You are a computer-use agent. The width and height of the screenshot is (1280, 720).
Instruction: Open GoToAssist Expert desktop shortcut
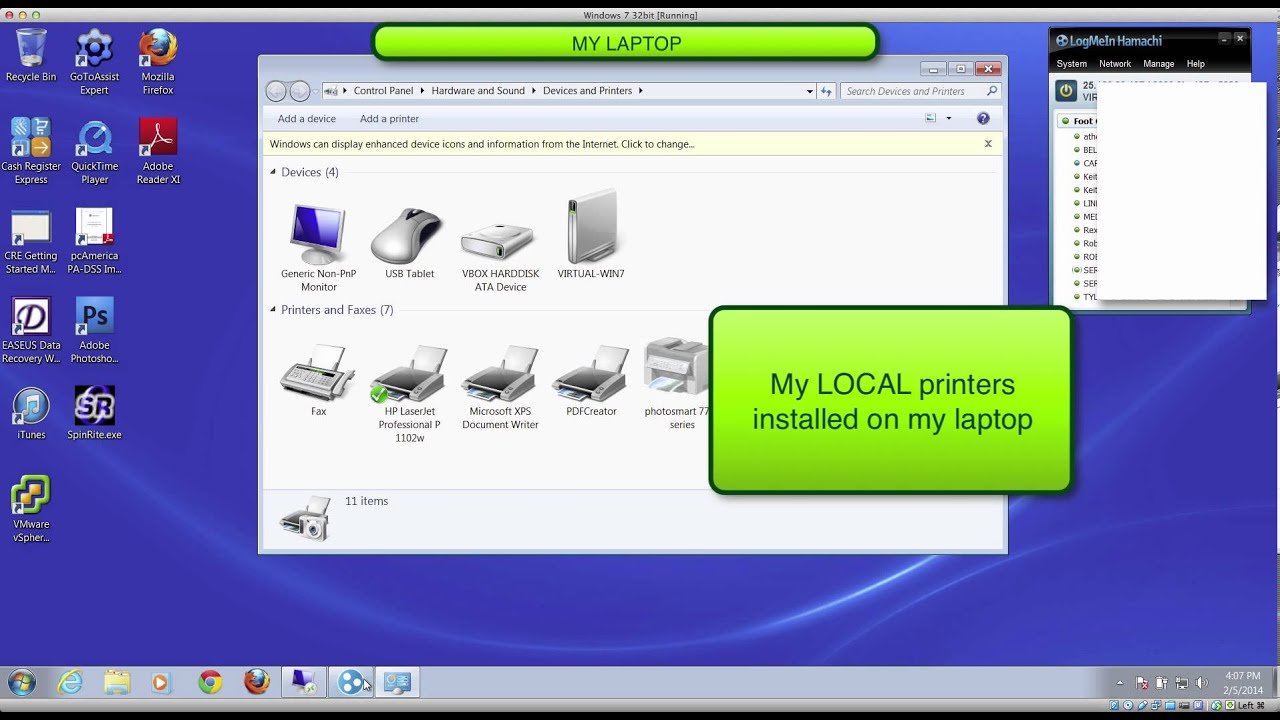pyautogui.click(x=94, y=62)
